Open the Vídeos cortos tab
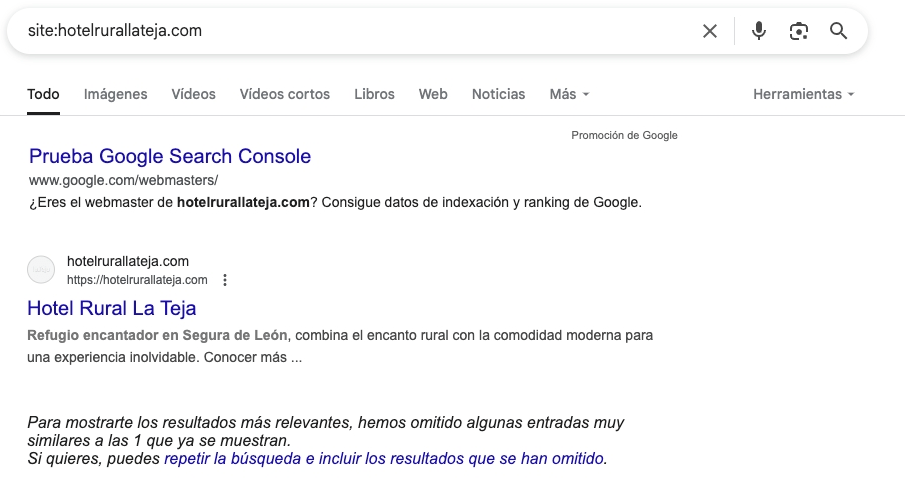Screen dimensions: 905x491 tap(285, 94)
